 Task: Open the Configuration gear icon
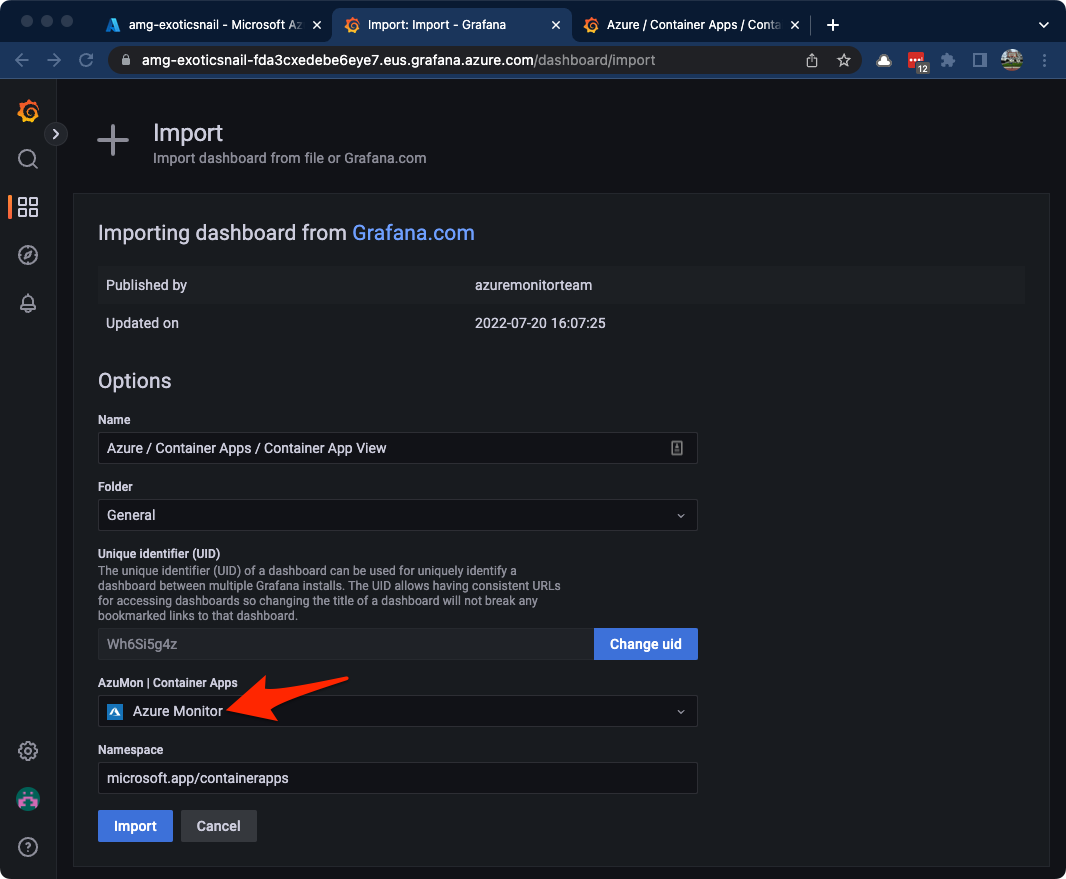28,751
